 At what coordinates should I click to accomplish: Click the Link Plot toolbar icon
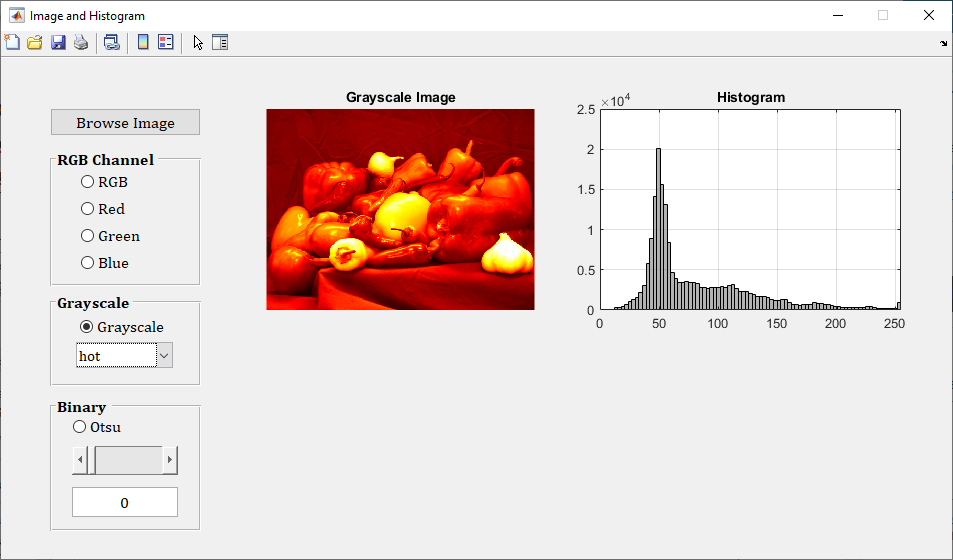click(112, 42)
